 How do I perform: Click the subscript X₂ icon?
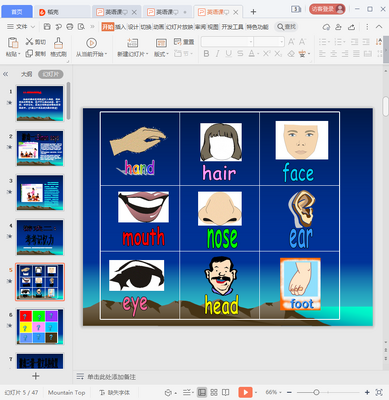point(278,53)
